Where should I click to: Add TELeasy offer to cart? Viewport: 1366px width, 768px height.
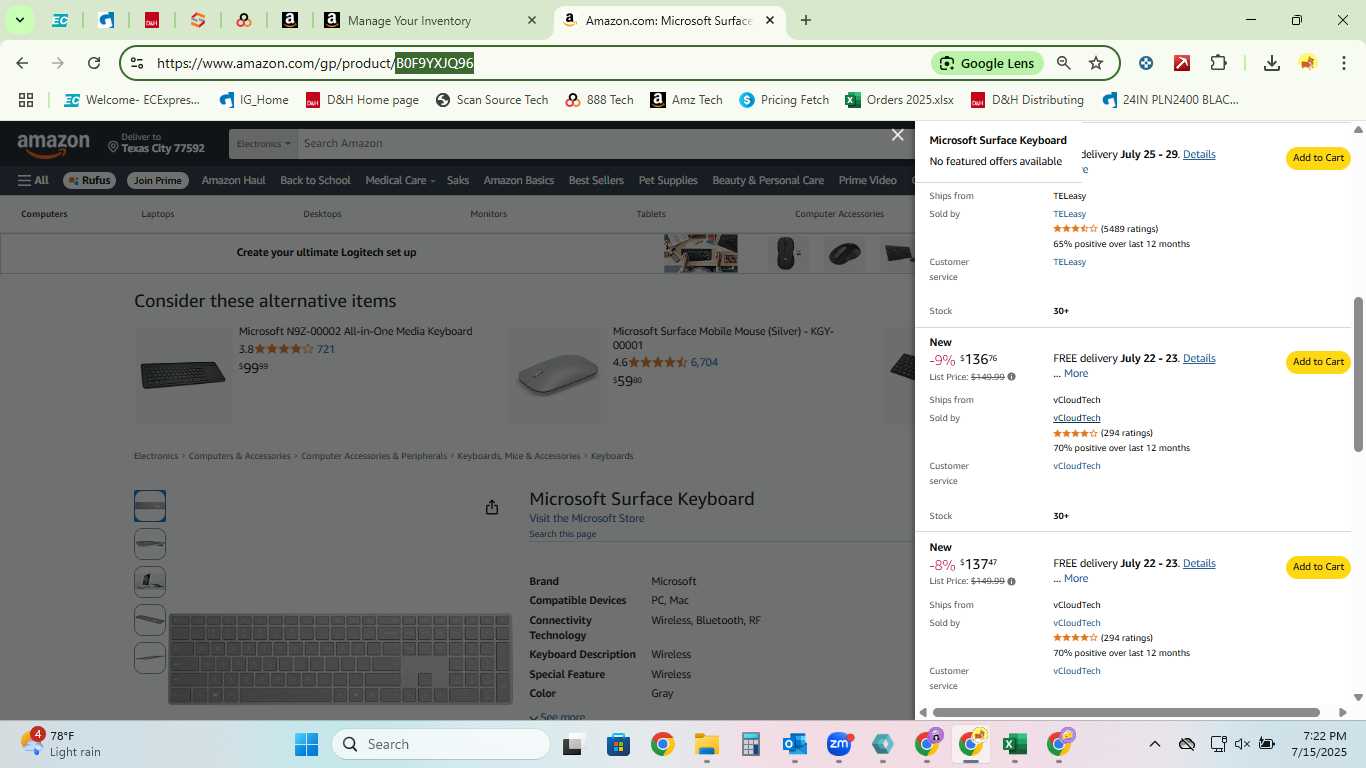(1317, 158)
